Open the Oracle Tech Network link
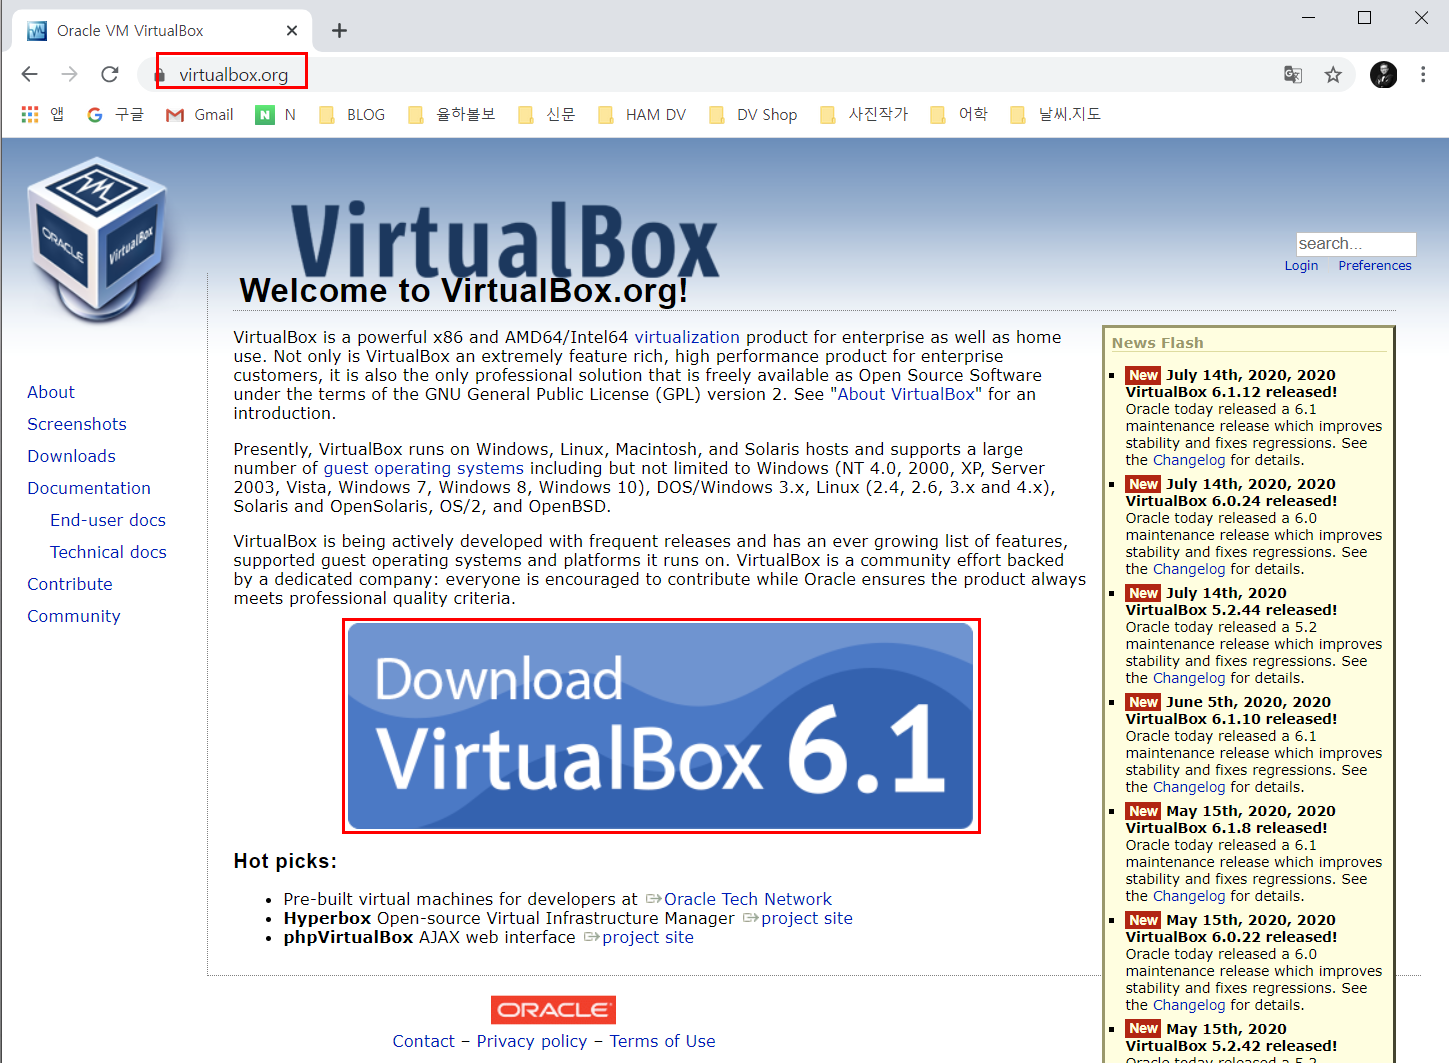 (x=748, y=899)
